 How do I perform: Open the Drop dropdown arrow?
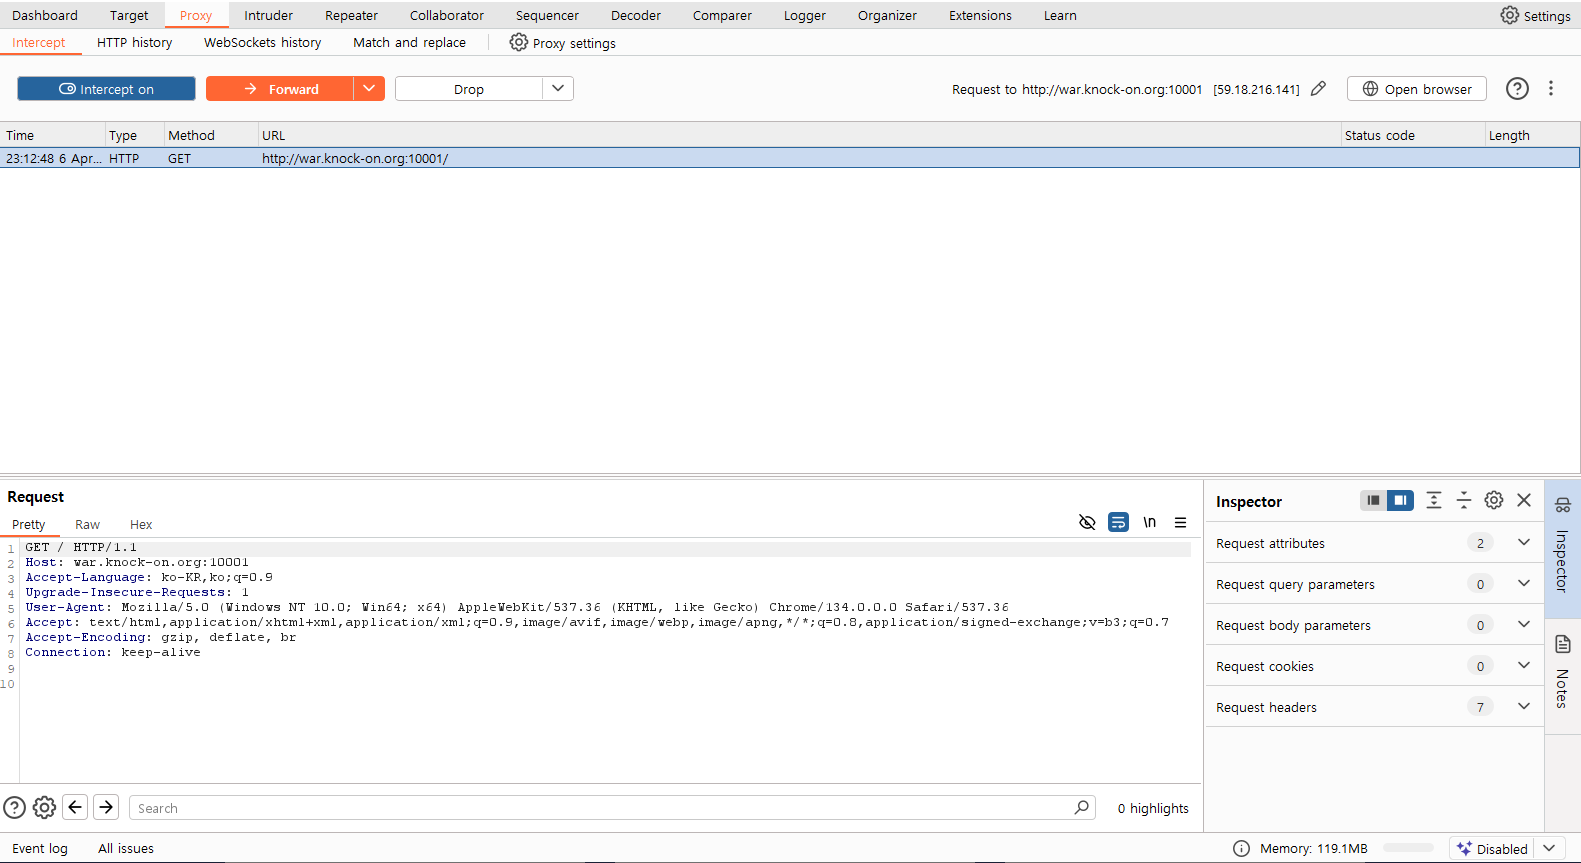(558, 88)
